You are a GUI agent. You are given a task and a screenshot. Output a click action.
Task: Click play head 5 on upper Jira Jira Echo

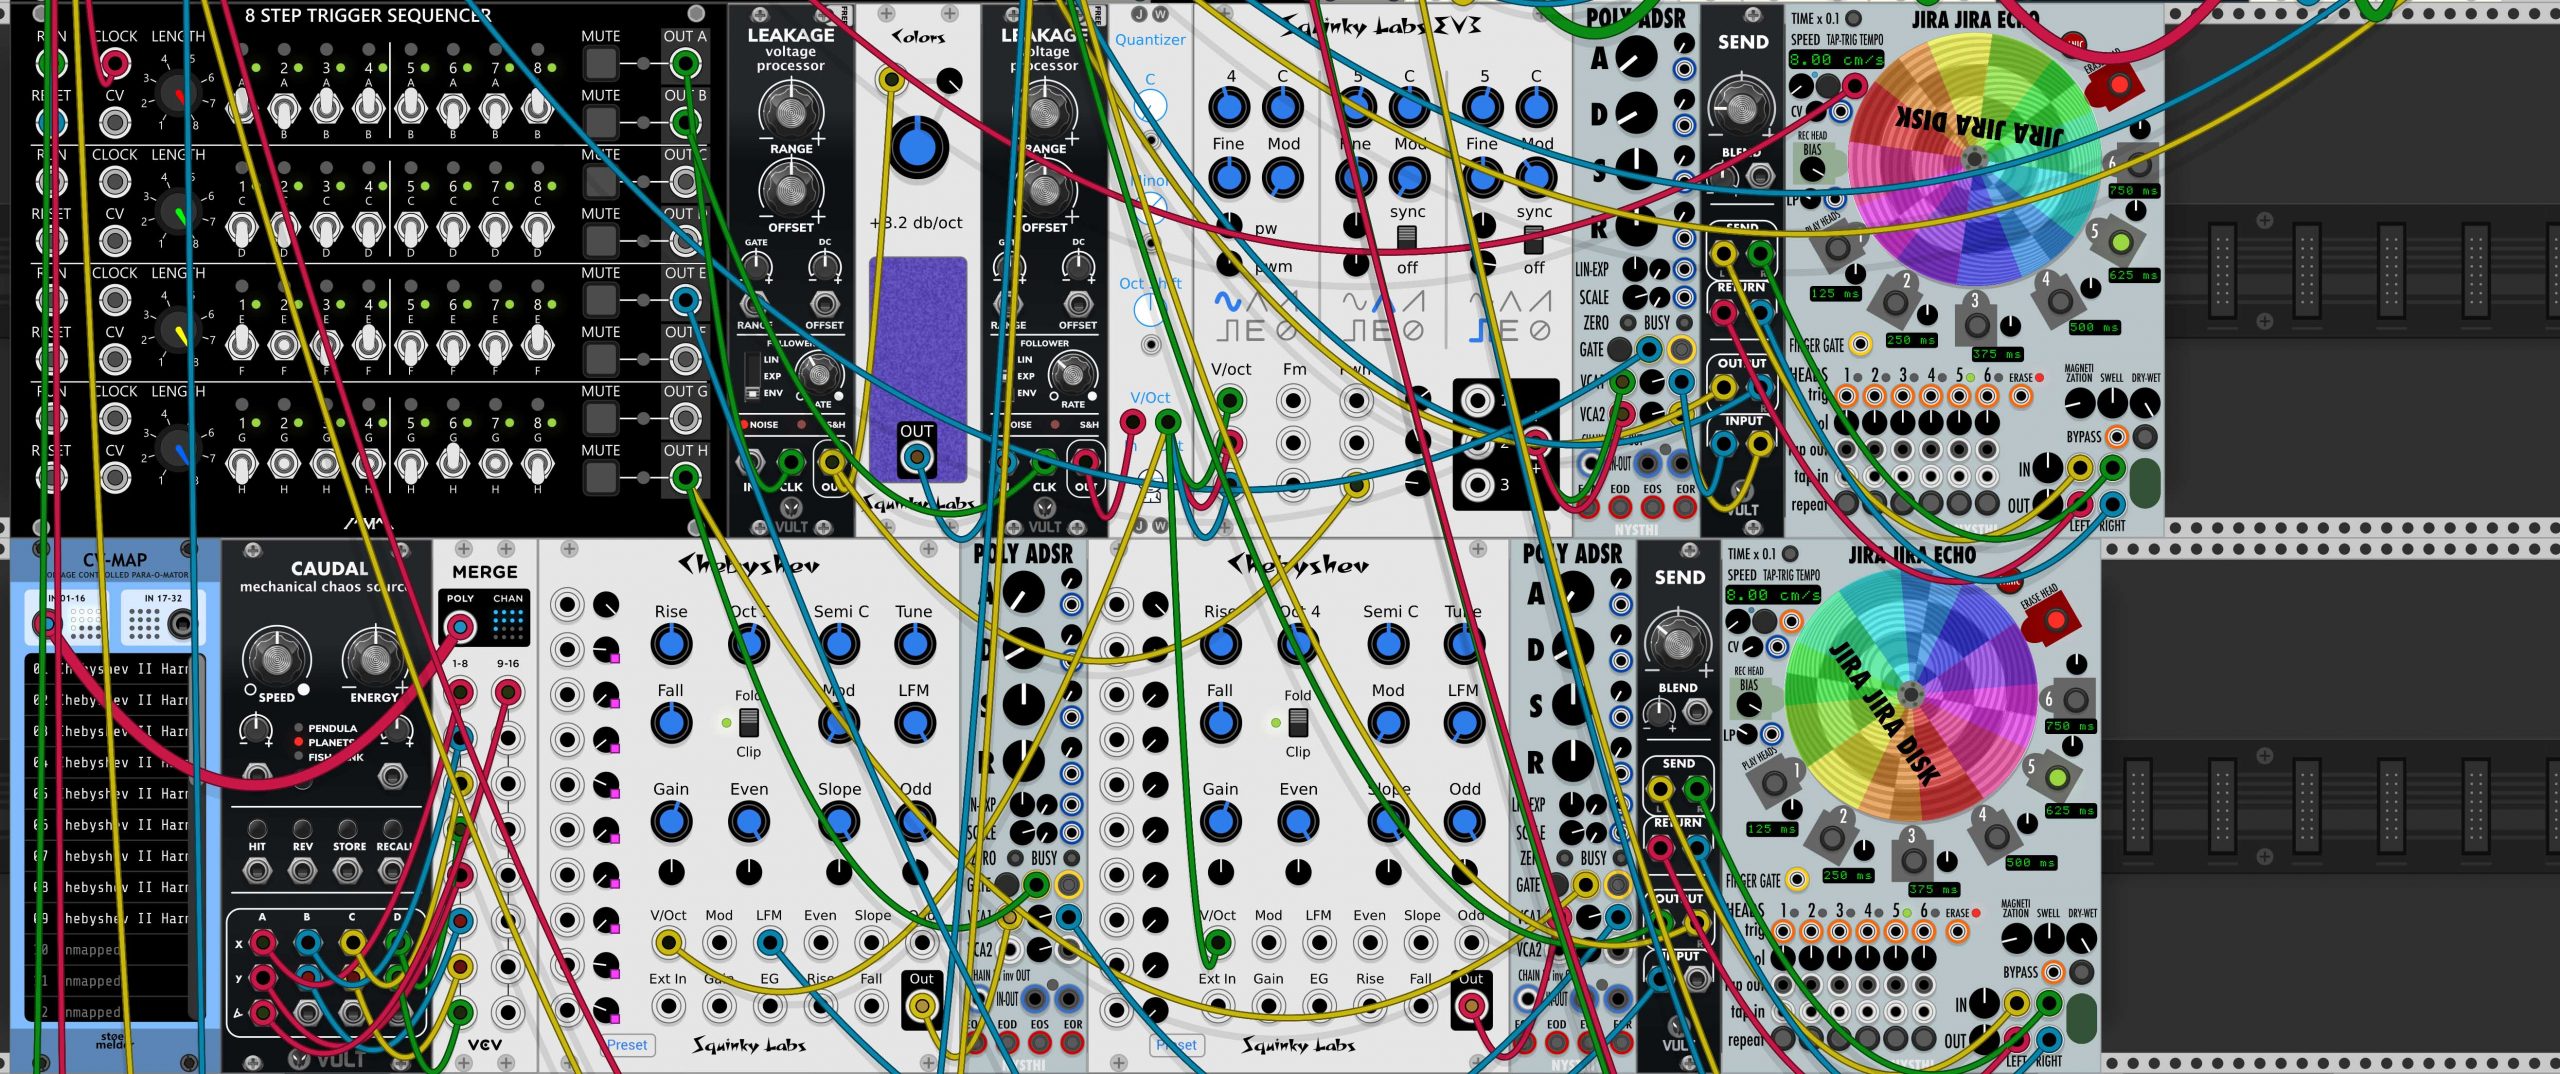pos(2120,243)
